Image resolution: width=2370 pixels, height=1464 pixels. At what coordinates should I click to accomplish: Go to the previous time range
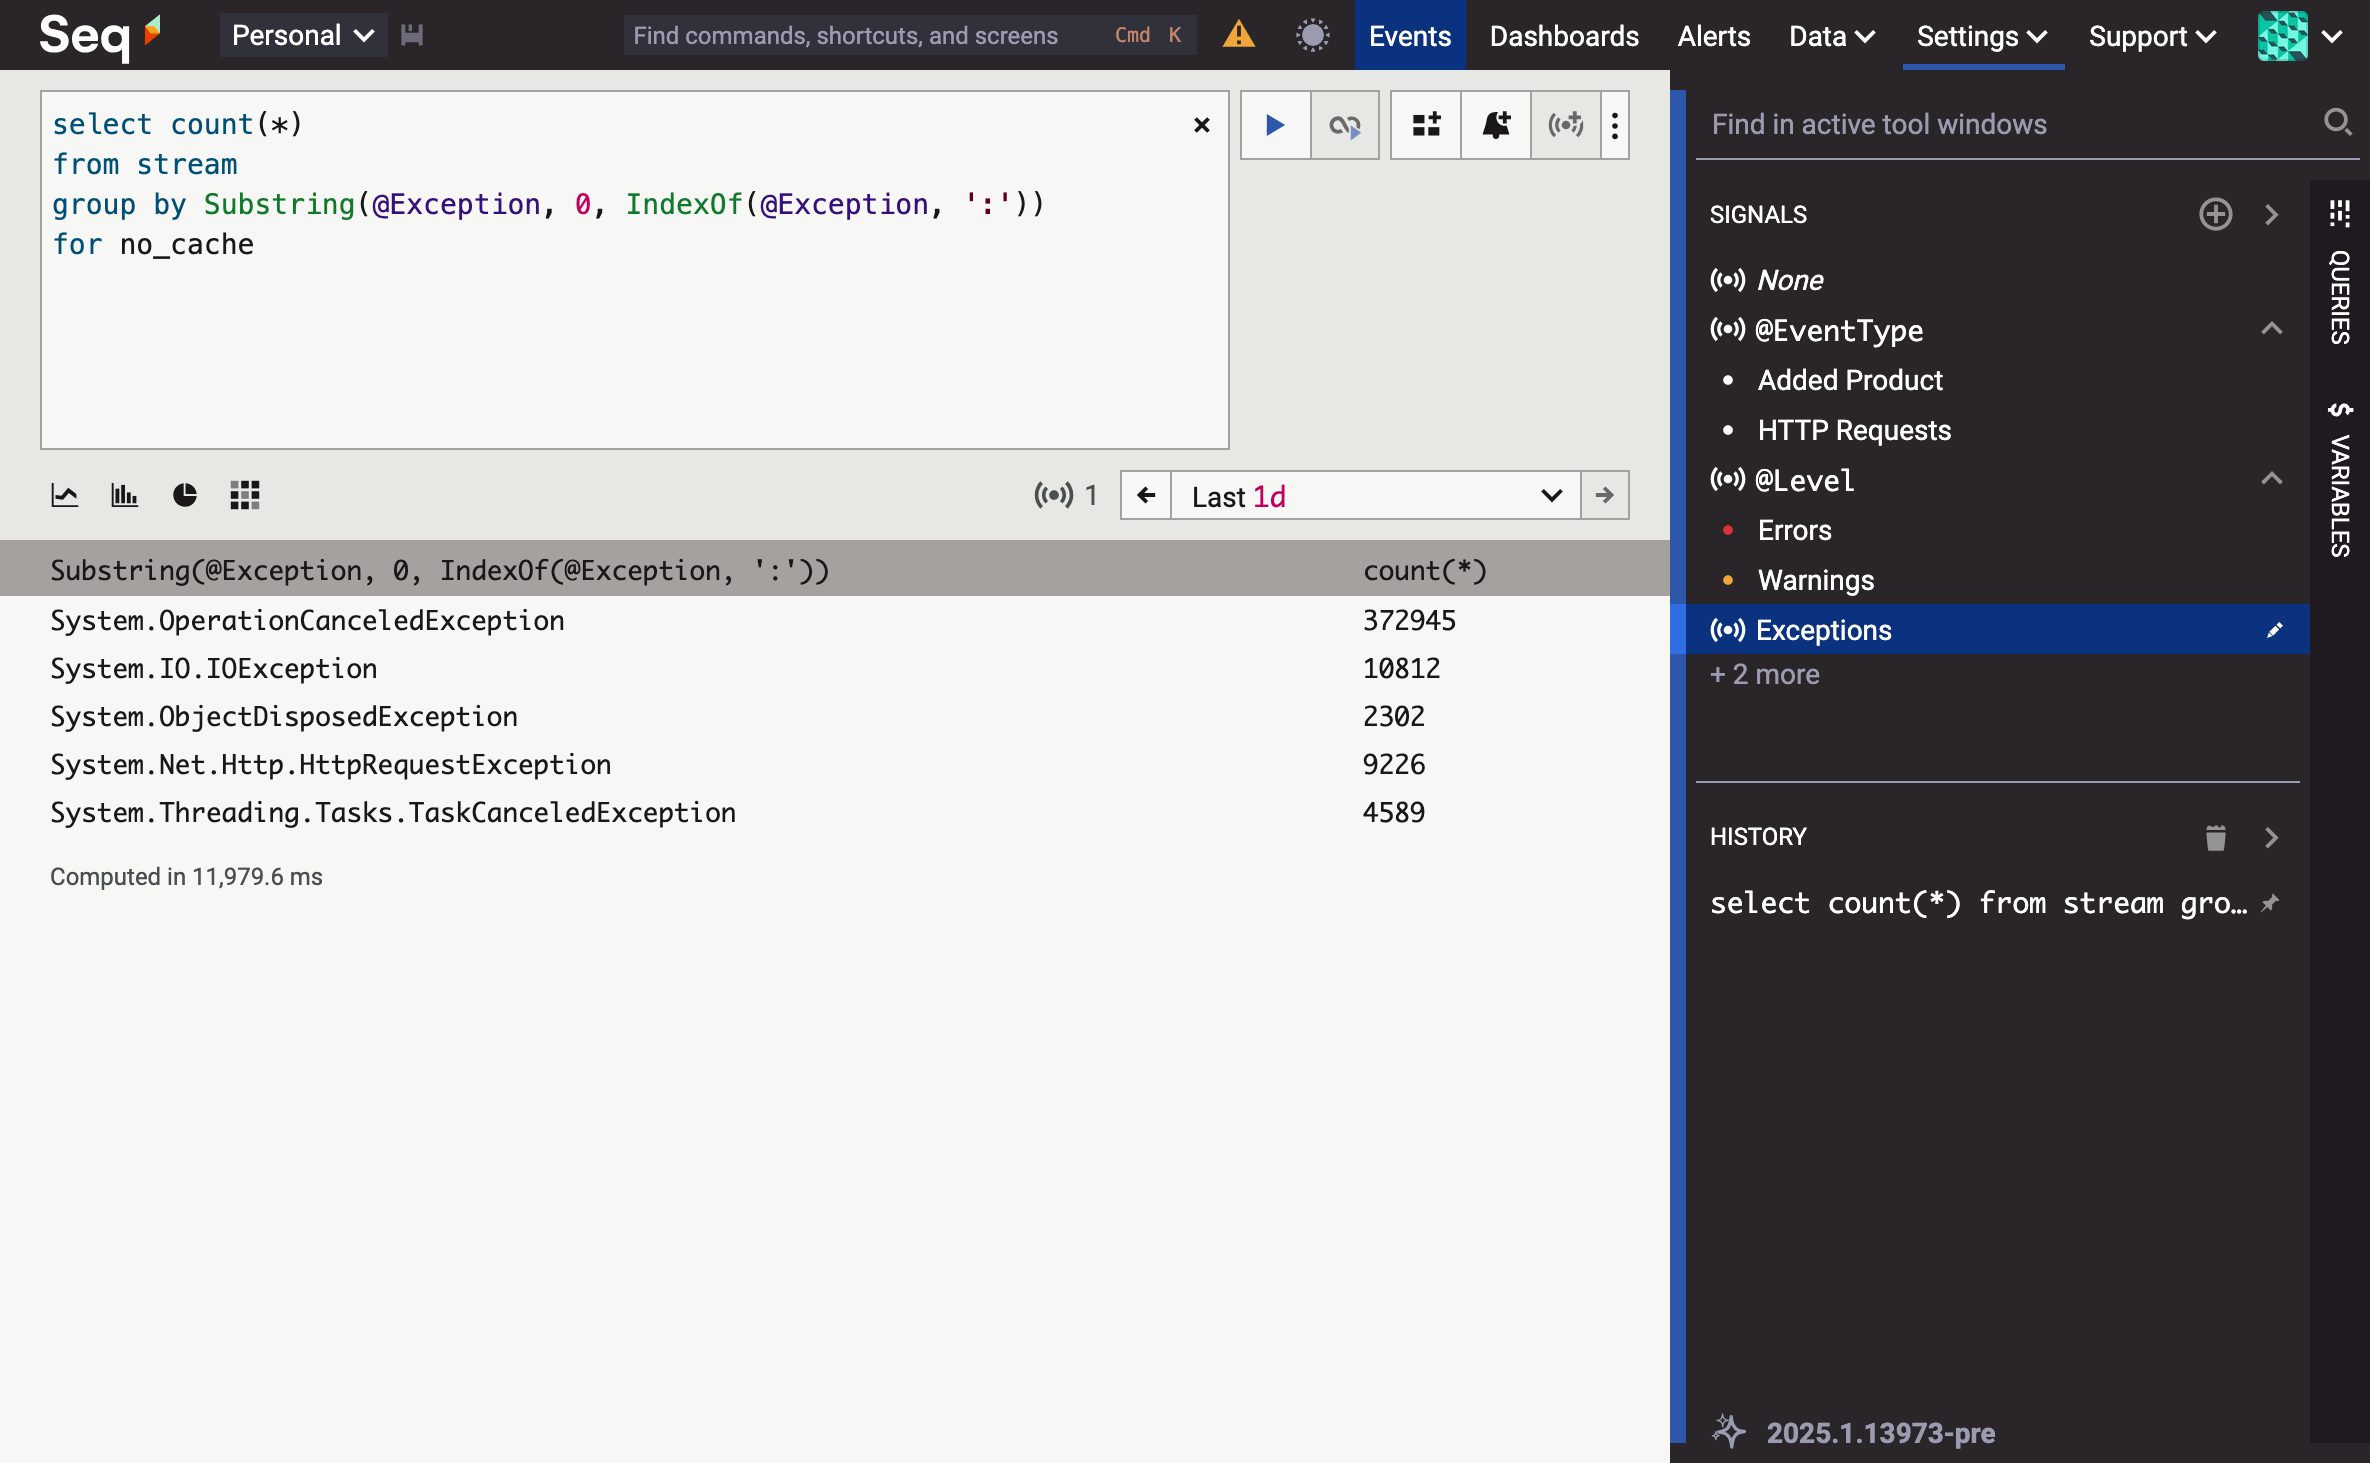[x=1146, y=495]
